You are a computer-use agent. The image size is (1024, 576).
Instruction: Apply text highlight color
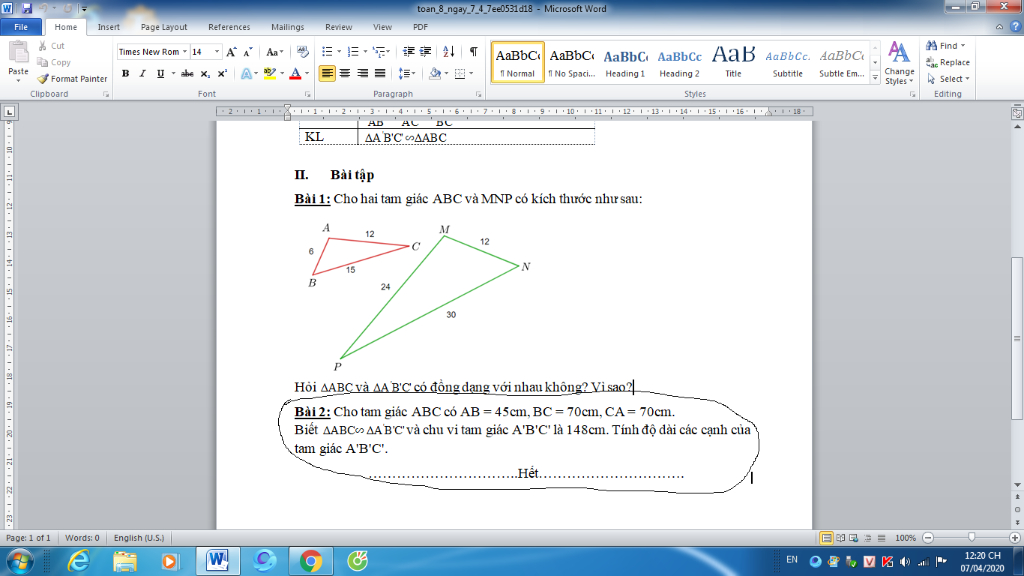coord(270,74)
